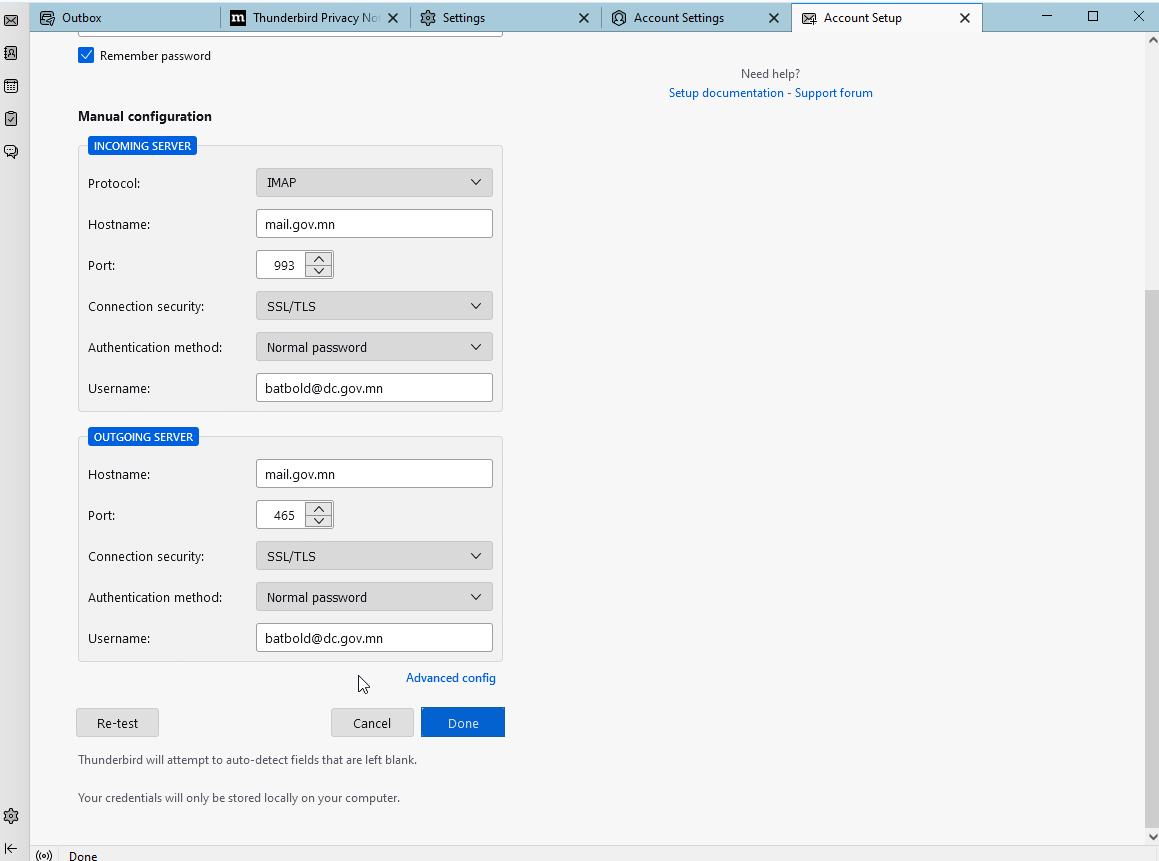Click the INCOMING SERVER label badge
Viewport: 1159px width, 861px height.
coord(143,146)
